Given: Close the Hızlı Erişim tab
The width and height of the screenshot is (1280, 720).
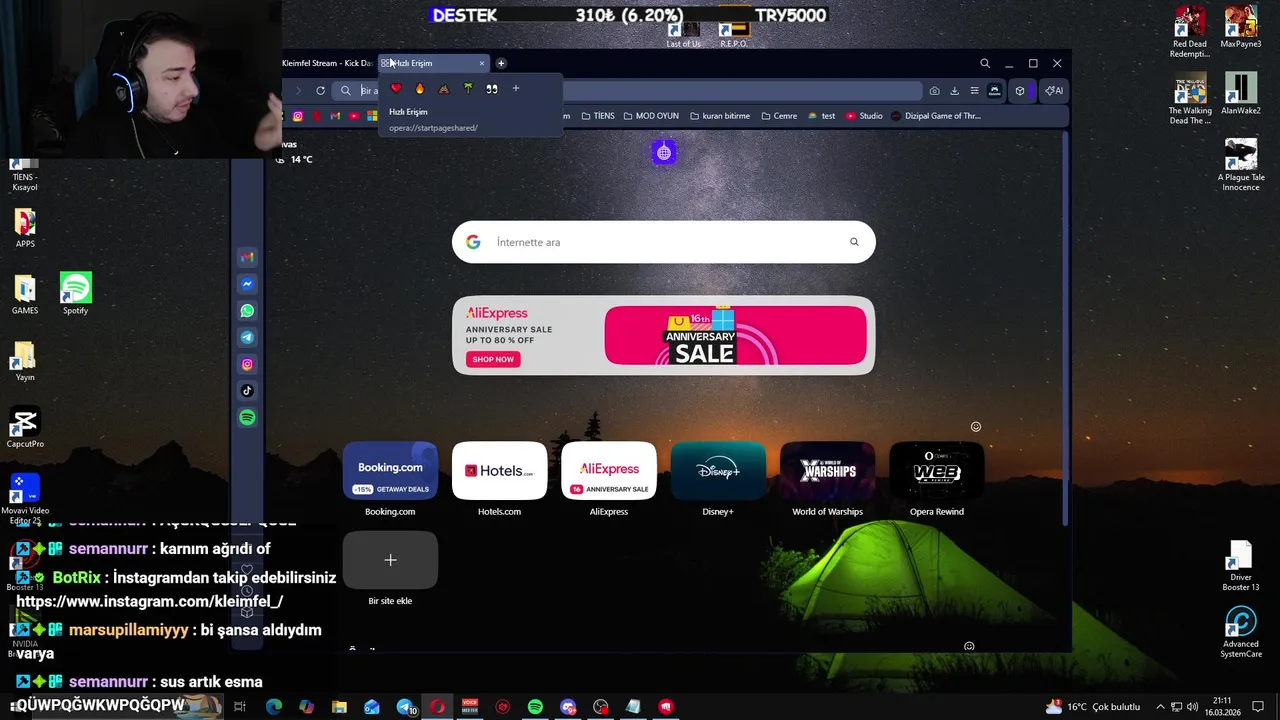Looking at the screenshot, I should point(481,63).
